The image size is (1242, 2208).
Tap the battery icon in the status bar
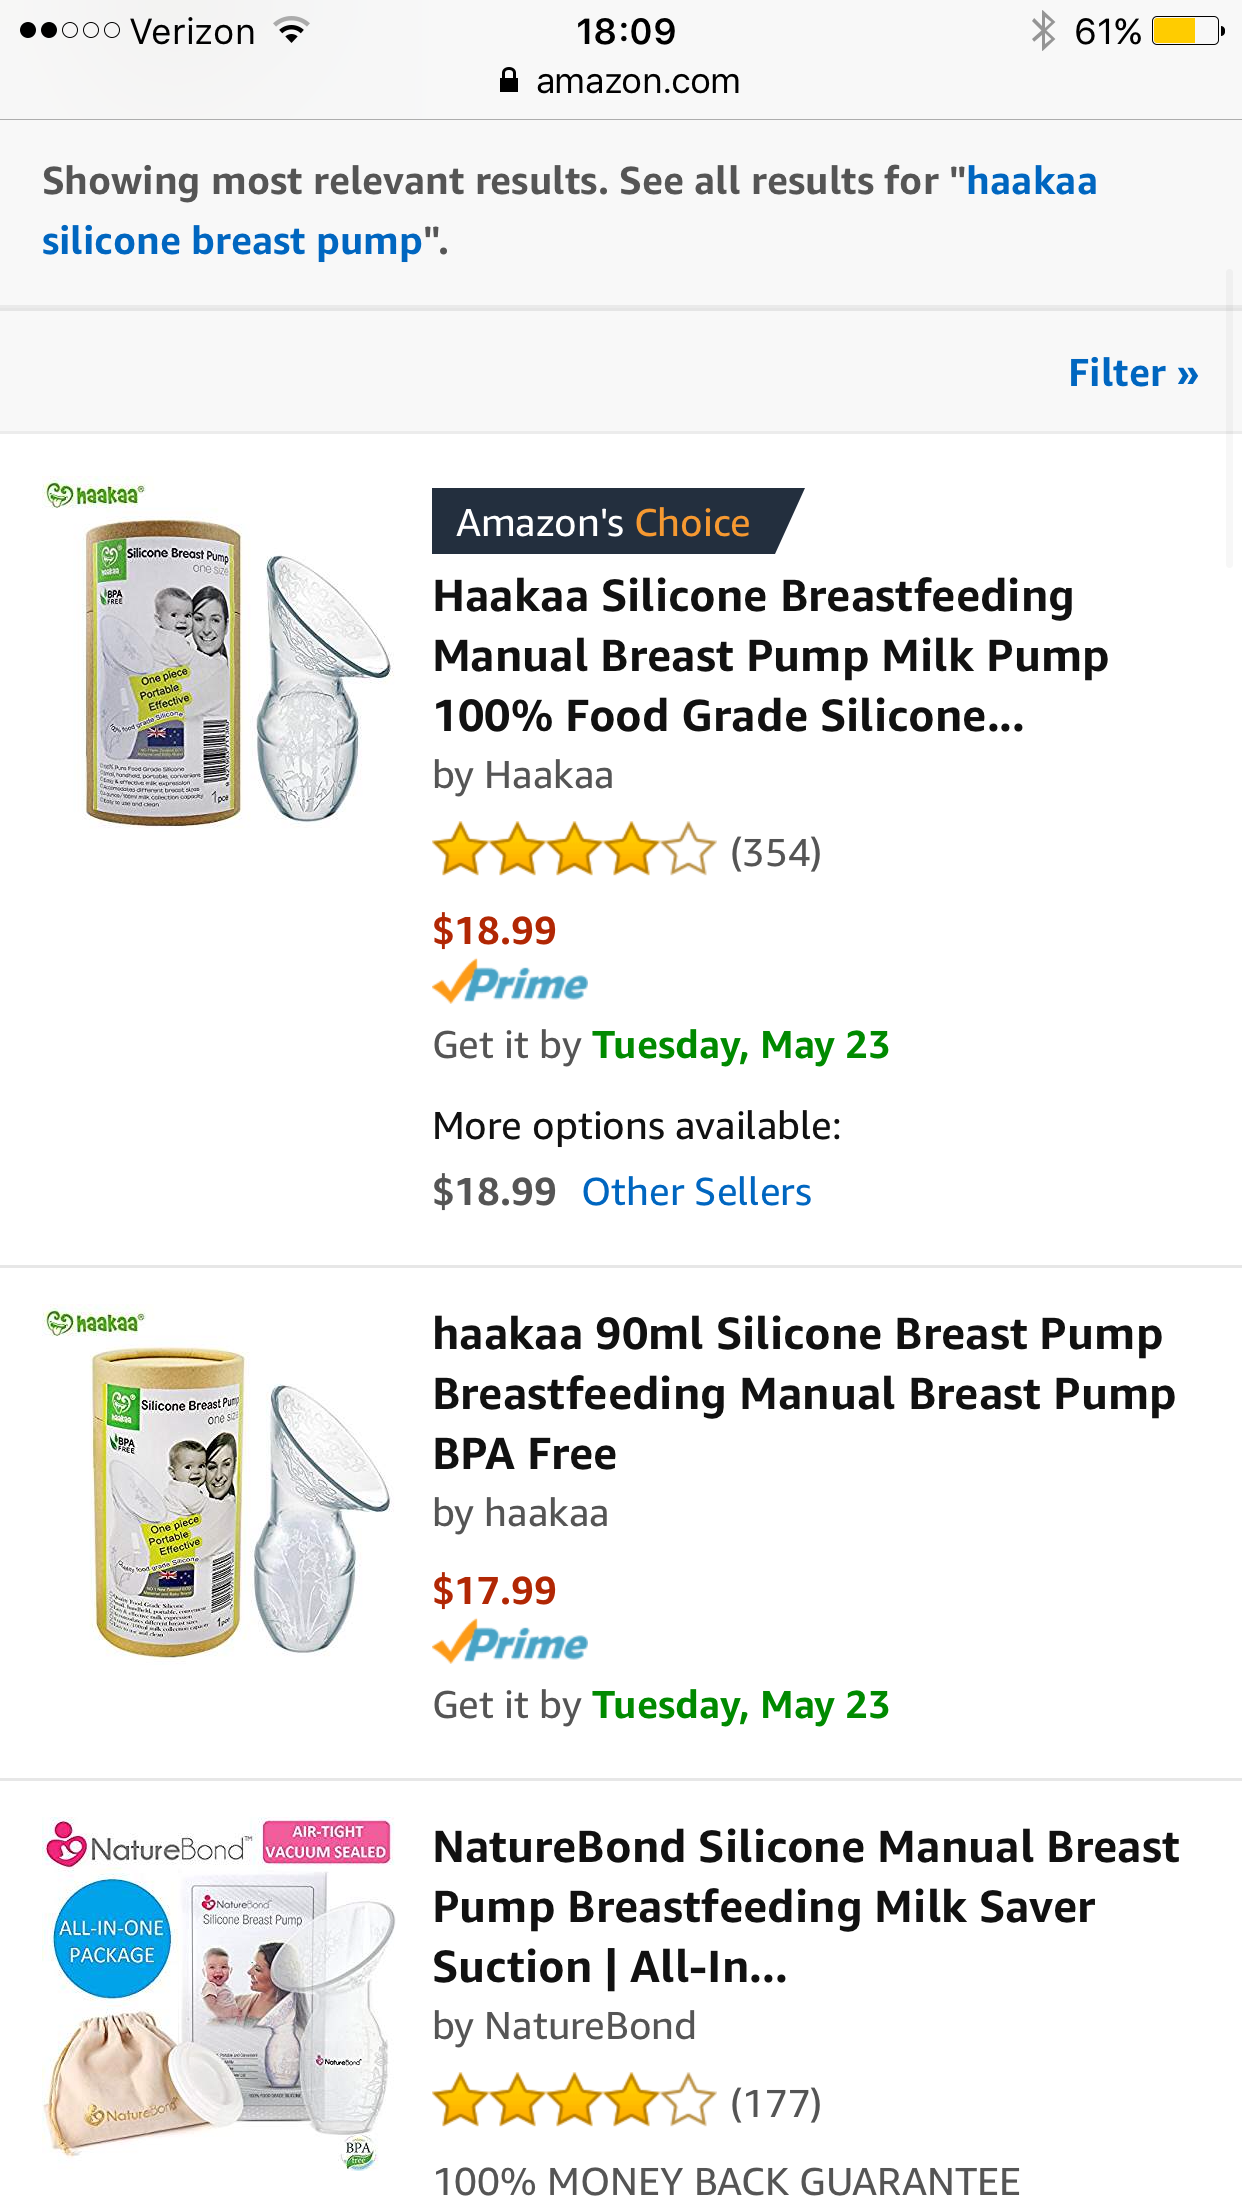pyautogui.click(x=1188, y=32)
